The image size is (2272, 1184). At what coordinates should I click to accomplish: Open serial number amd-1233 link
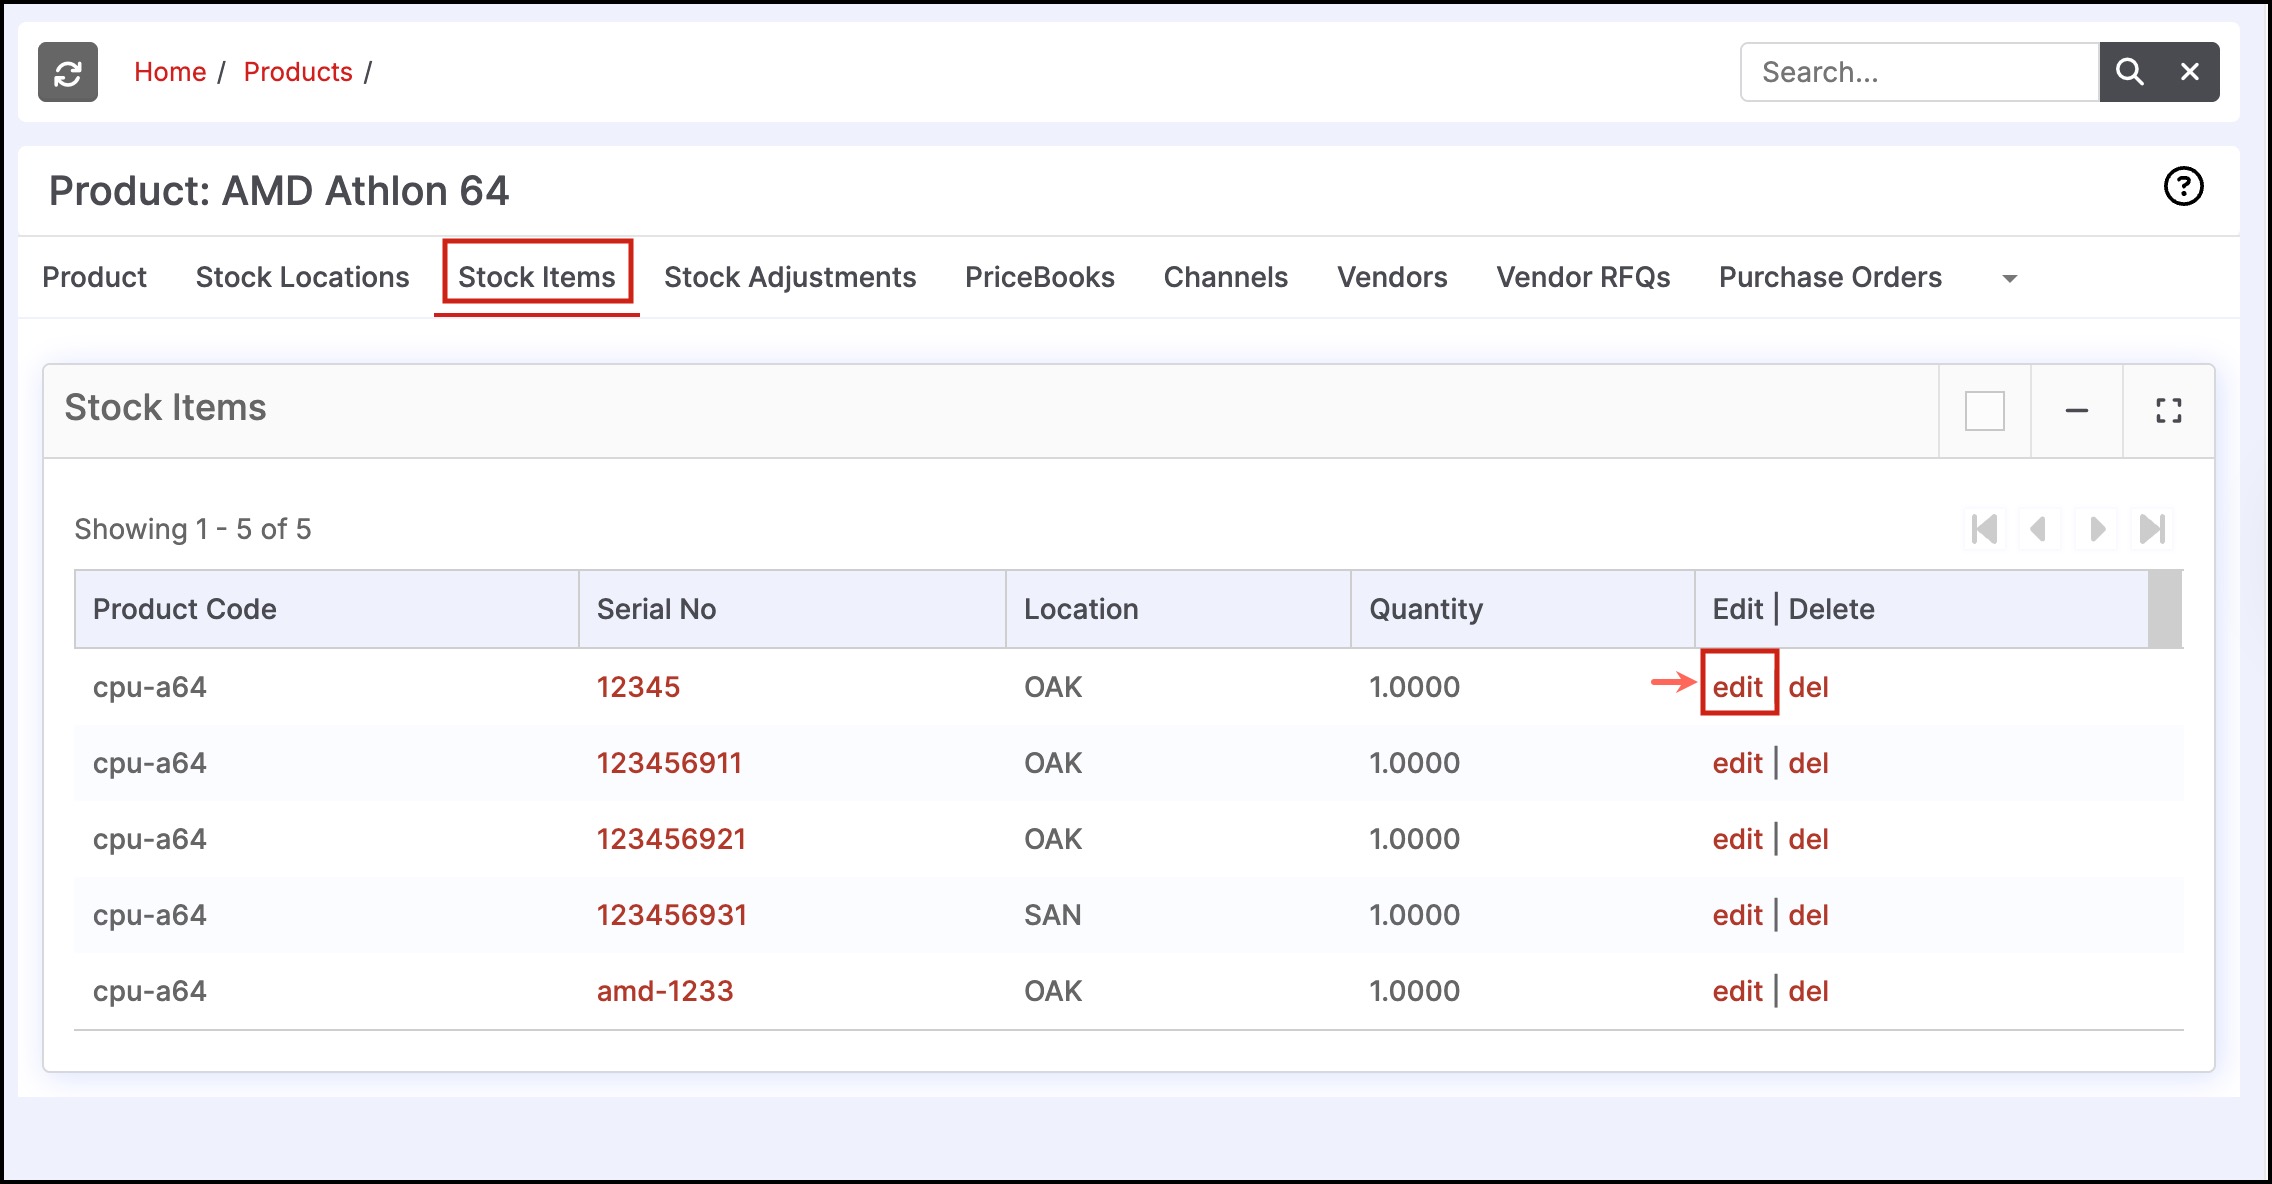pos(665,991)
